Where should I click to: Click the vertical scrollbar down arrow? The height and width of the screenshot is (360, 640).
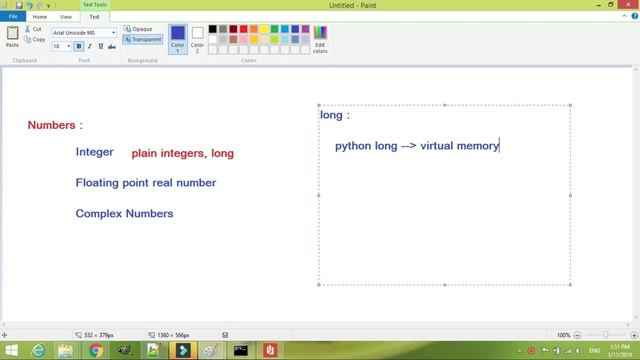click(636, 317)
